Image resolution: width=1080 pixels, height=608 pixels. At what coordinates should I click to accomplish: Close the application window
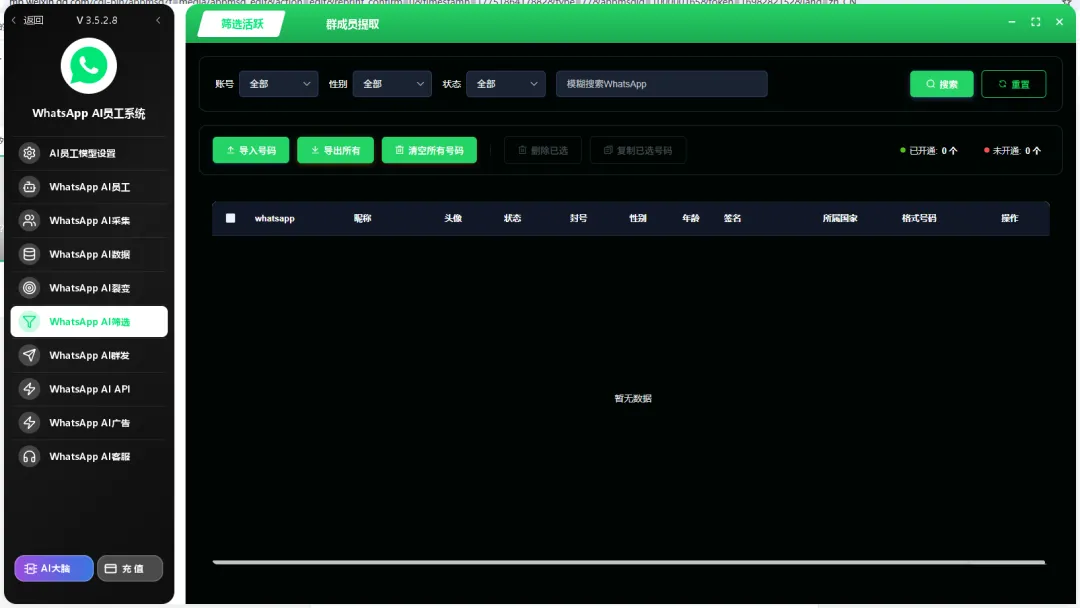coord(1059,22)
